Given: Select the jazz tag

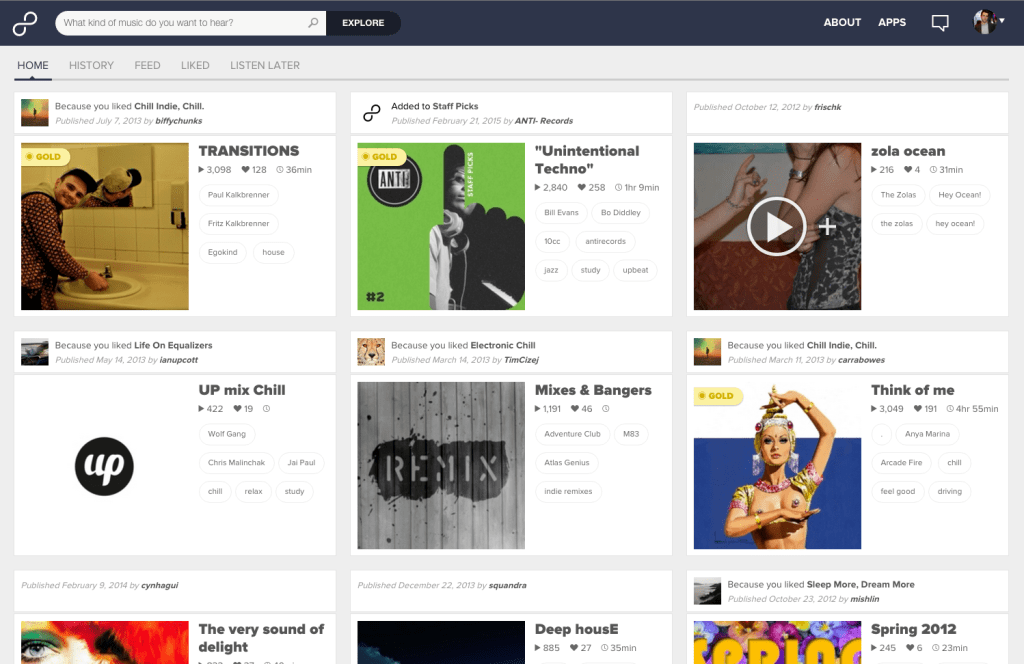Looking at the screenshot, I should pos(551,270).
